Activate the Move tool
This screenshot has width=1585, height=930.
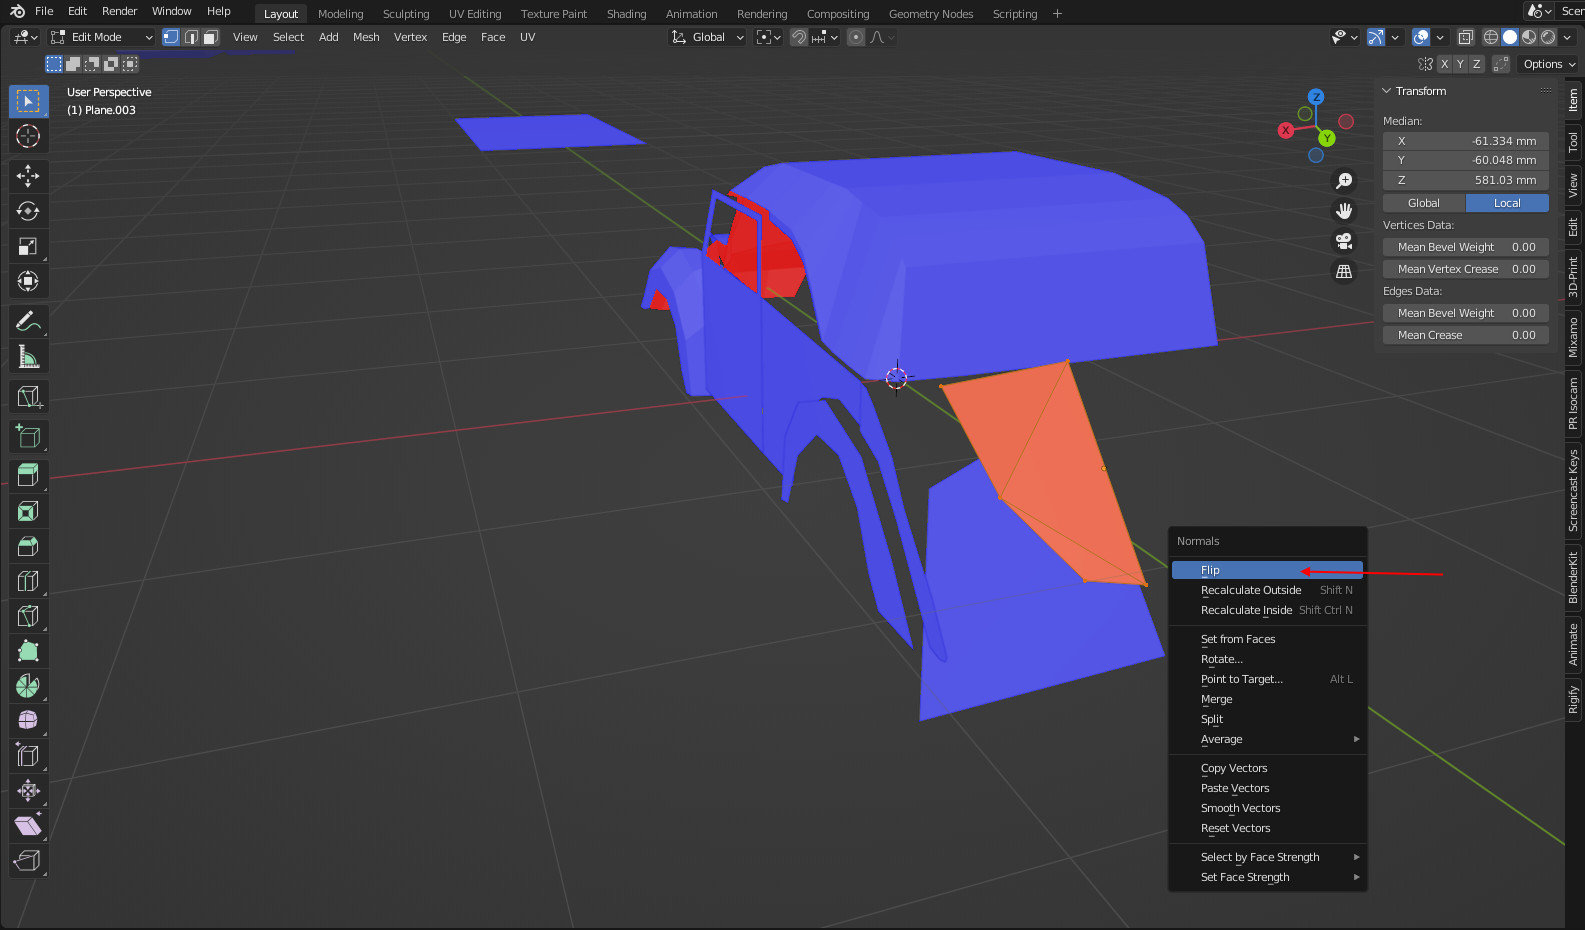click(x=28, y=176)
